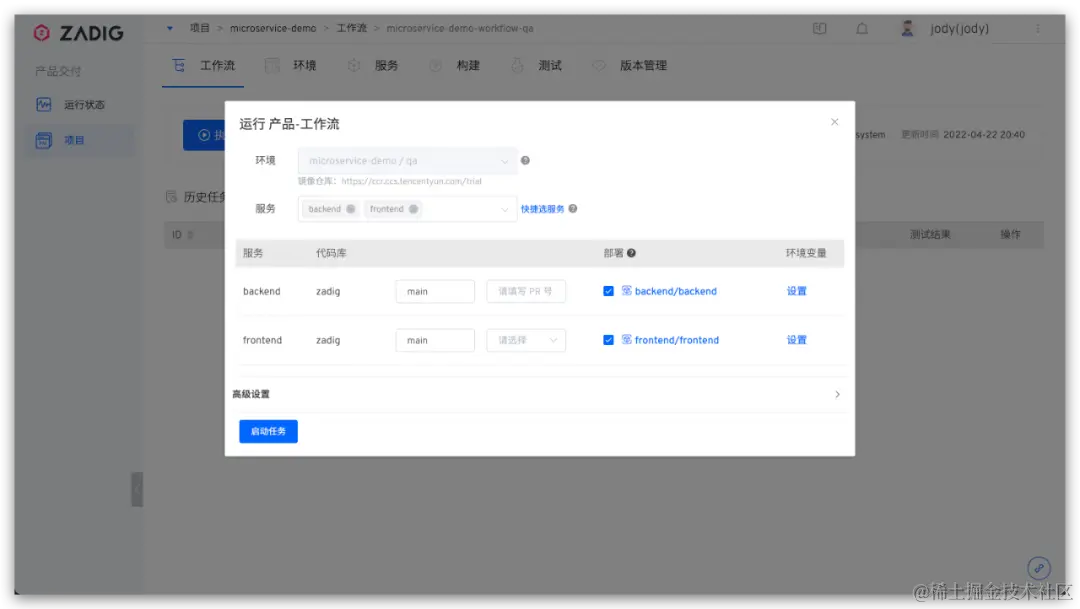The height and width of the screenshot is (609, 1080).
Task: Click the help icon next to environment
Action: click(x=525, y=161)
